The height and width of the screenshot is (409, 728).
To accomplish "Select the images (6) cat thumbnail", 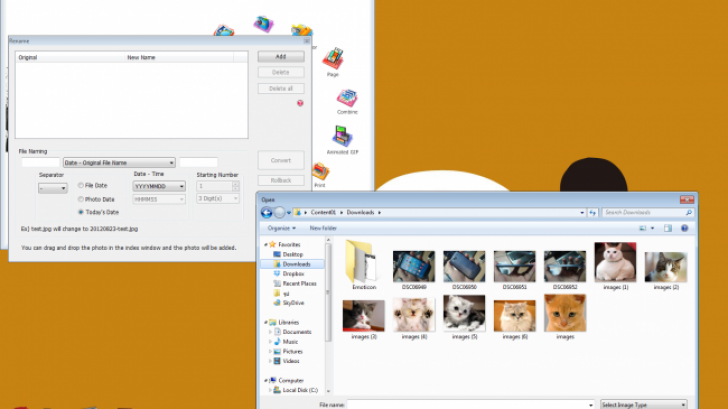I will (514, 316).
